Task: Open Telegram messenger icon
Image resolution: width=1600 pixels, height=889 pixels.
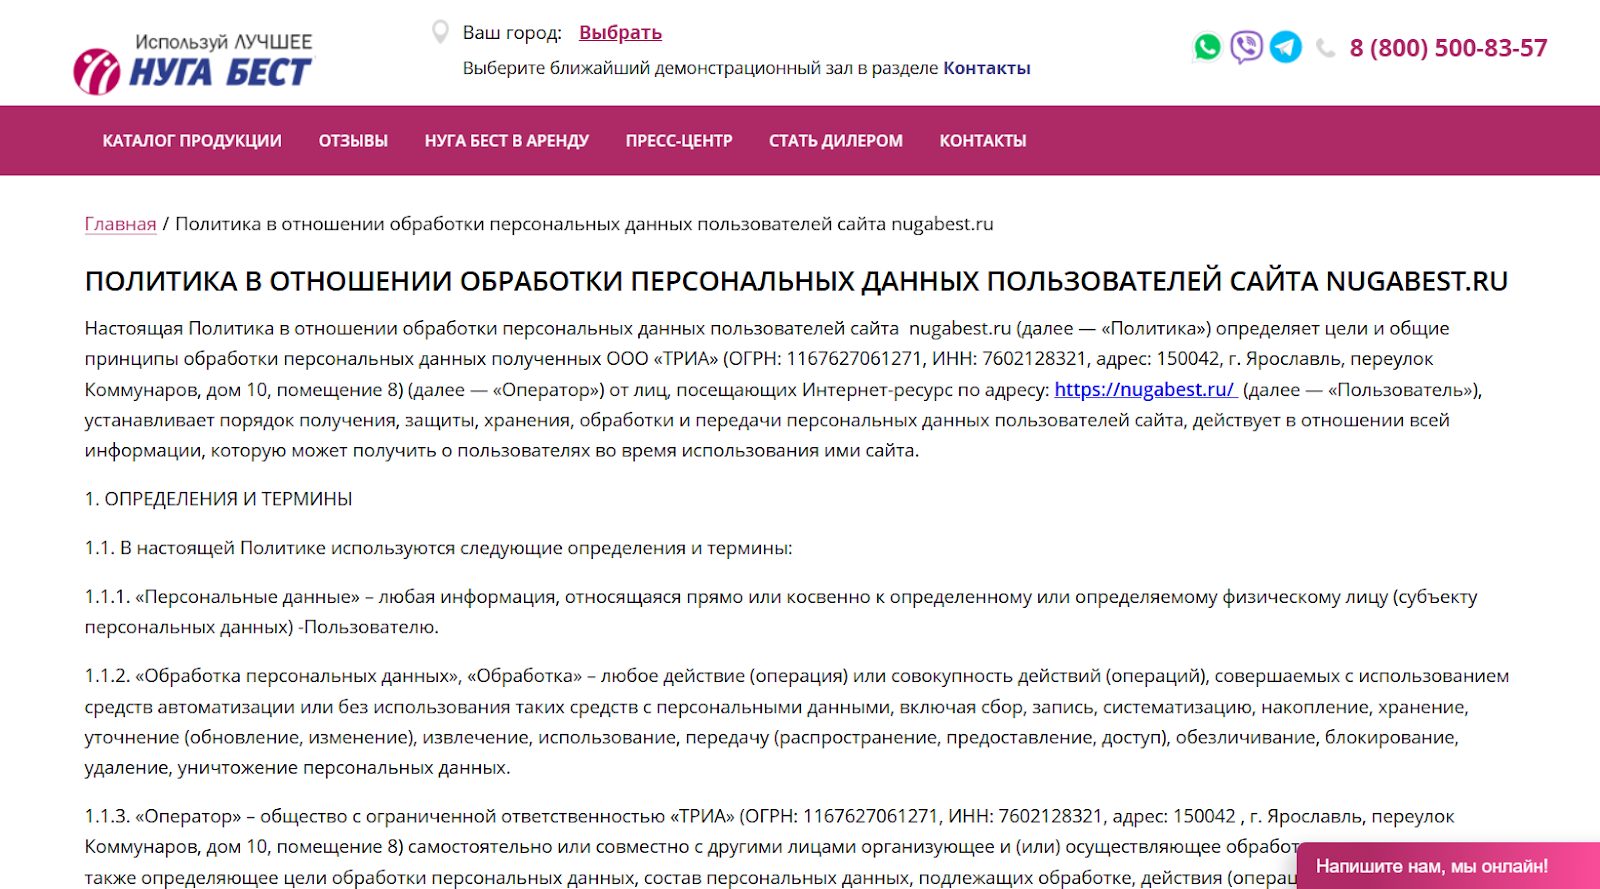Action: (x=1286, y=47)
